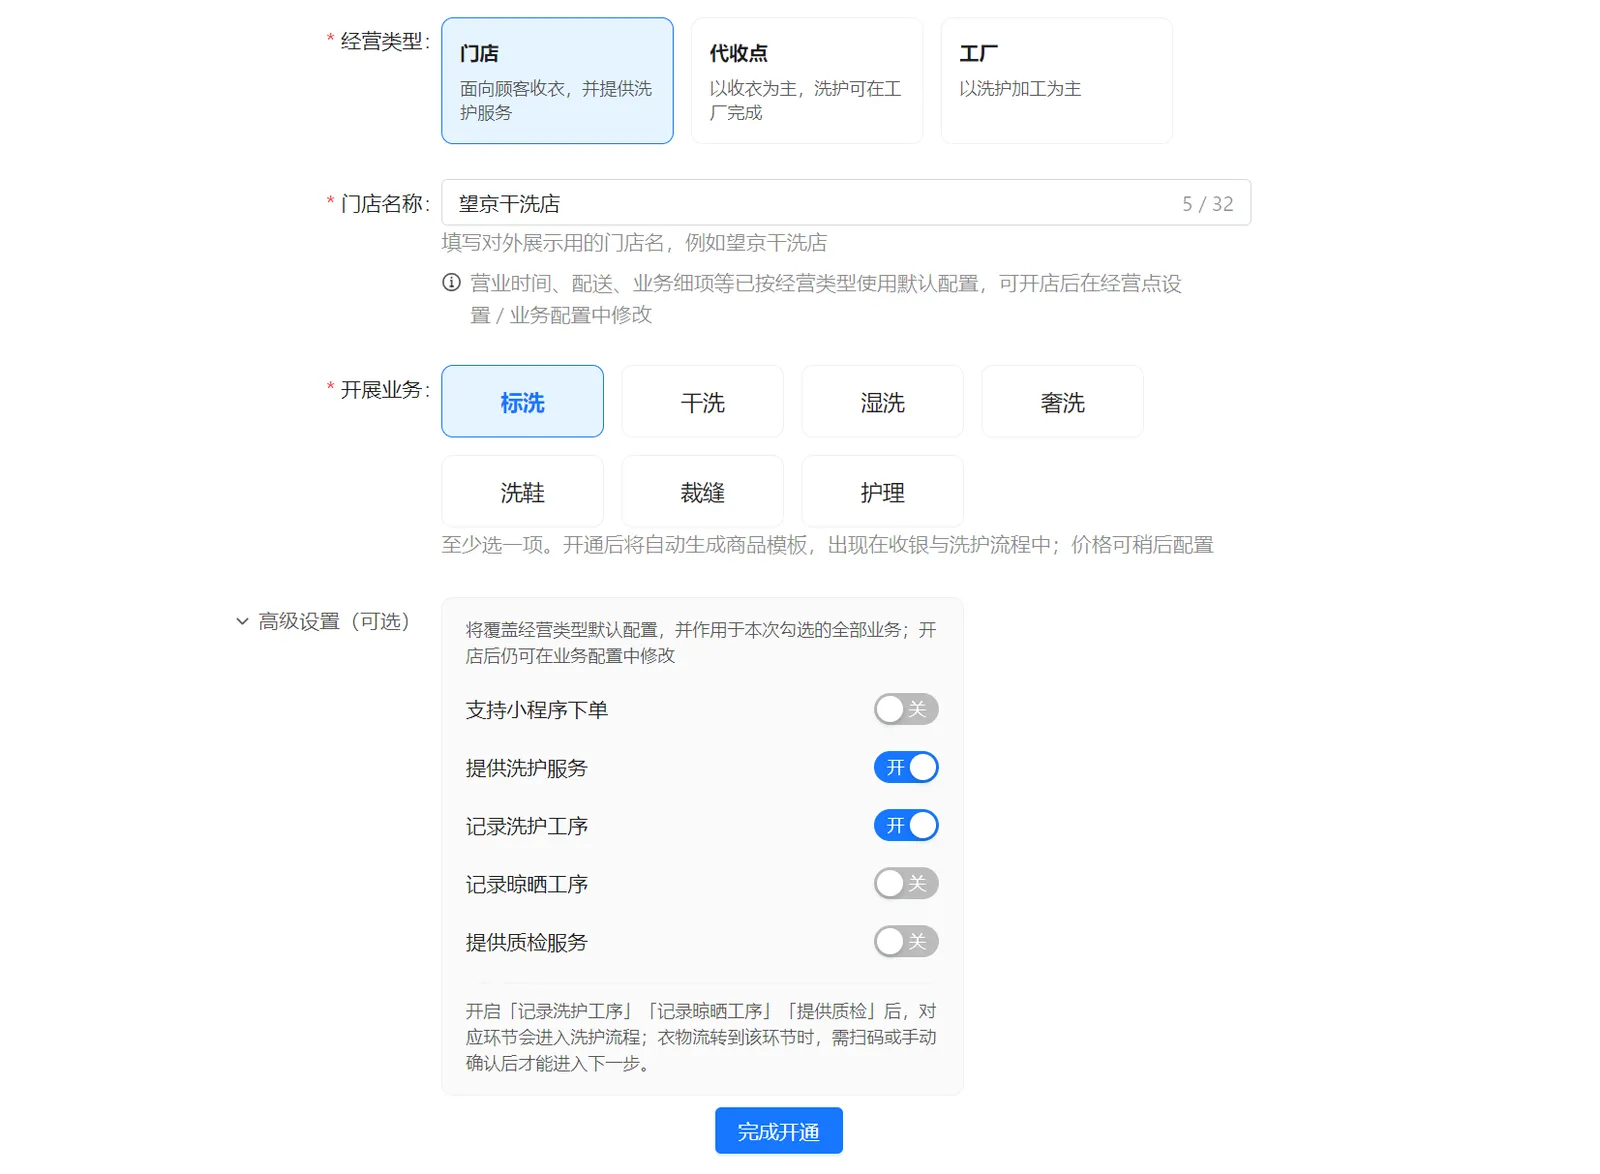
Task: Select the 门店 business type card
Action: pyautogui.click(x=557, y=80)
